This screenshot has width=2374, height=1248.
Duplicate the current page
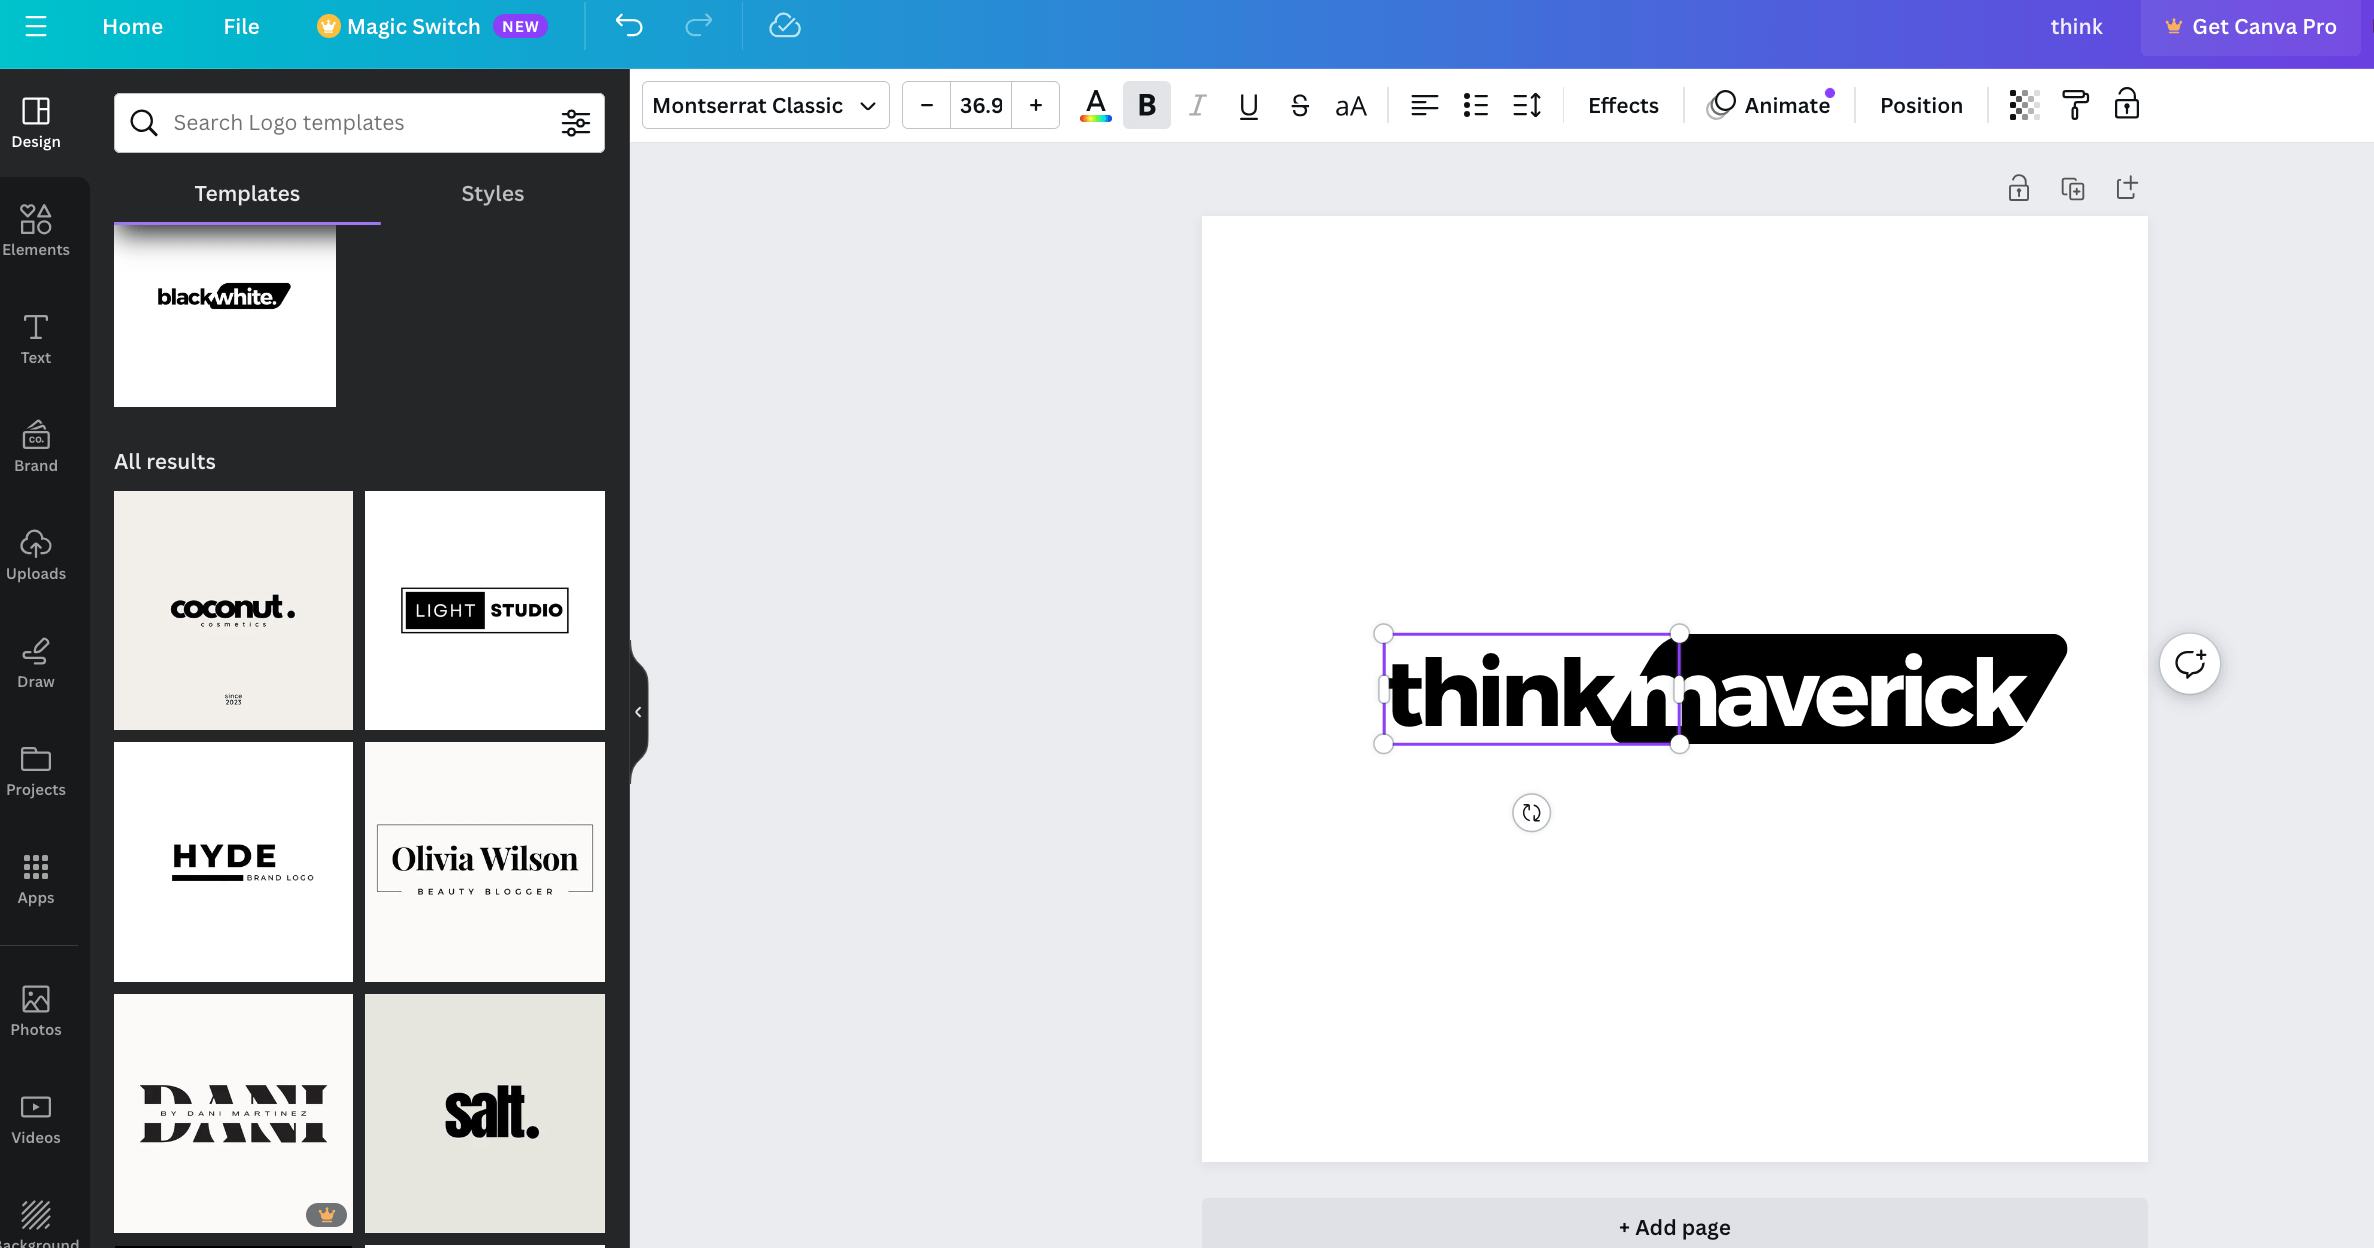coord(2073,188)
